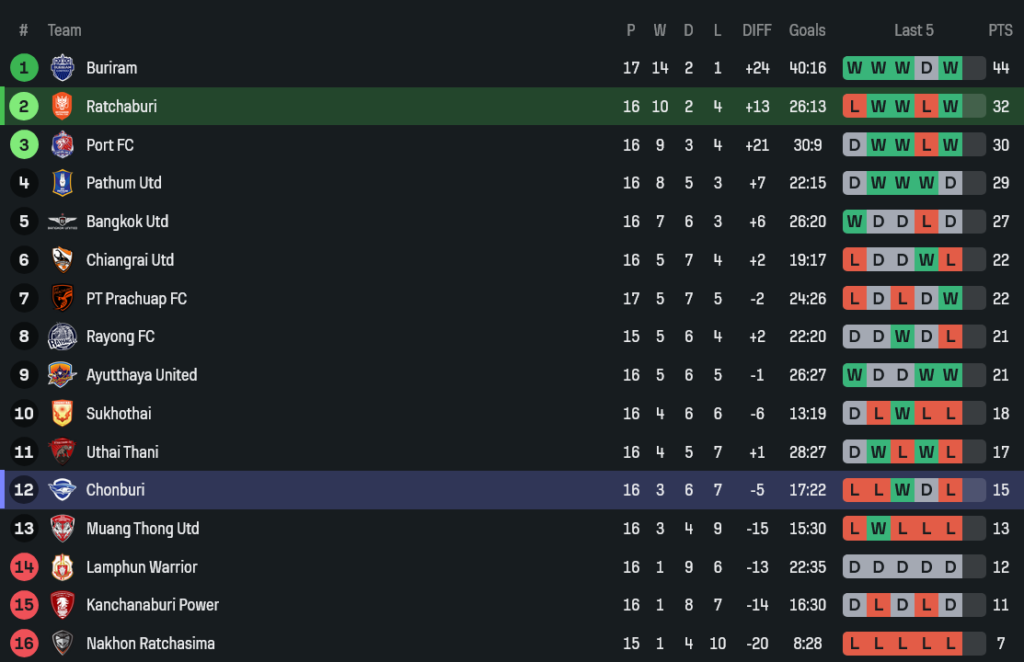Sort table by PTS column header
The height and width of the screenshot is (662, 1024).
(1000, 30)
